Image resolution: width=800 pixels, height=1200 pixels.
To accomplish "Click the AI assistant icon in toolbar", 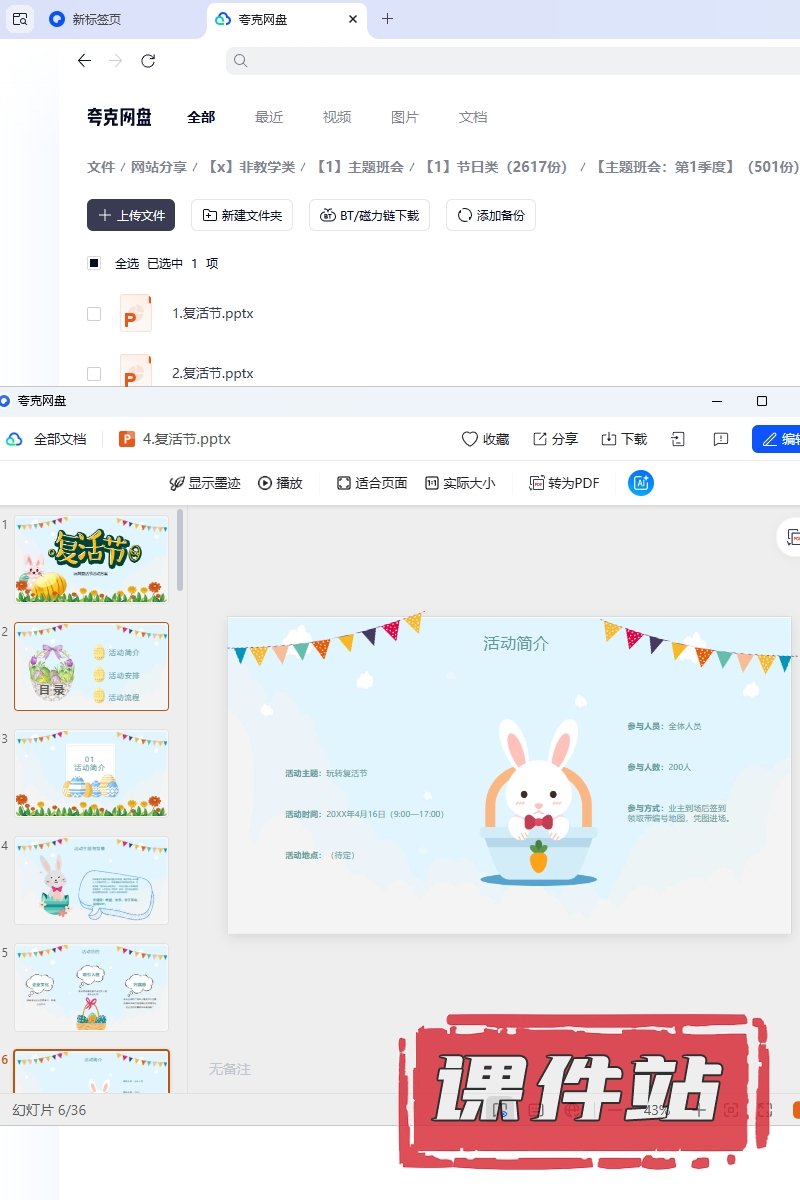I will pyautogui.click(x=641, y=483).
